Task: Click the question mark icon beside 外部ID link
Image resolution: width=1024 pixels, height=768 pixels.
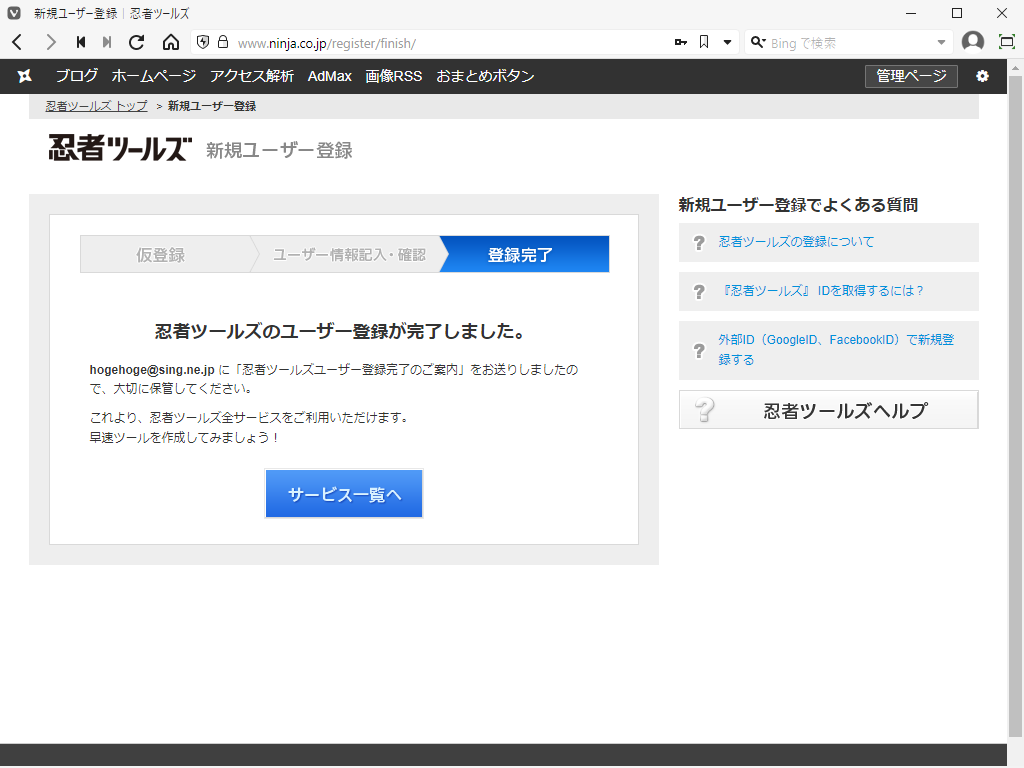Action: click(699, 351)
